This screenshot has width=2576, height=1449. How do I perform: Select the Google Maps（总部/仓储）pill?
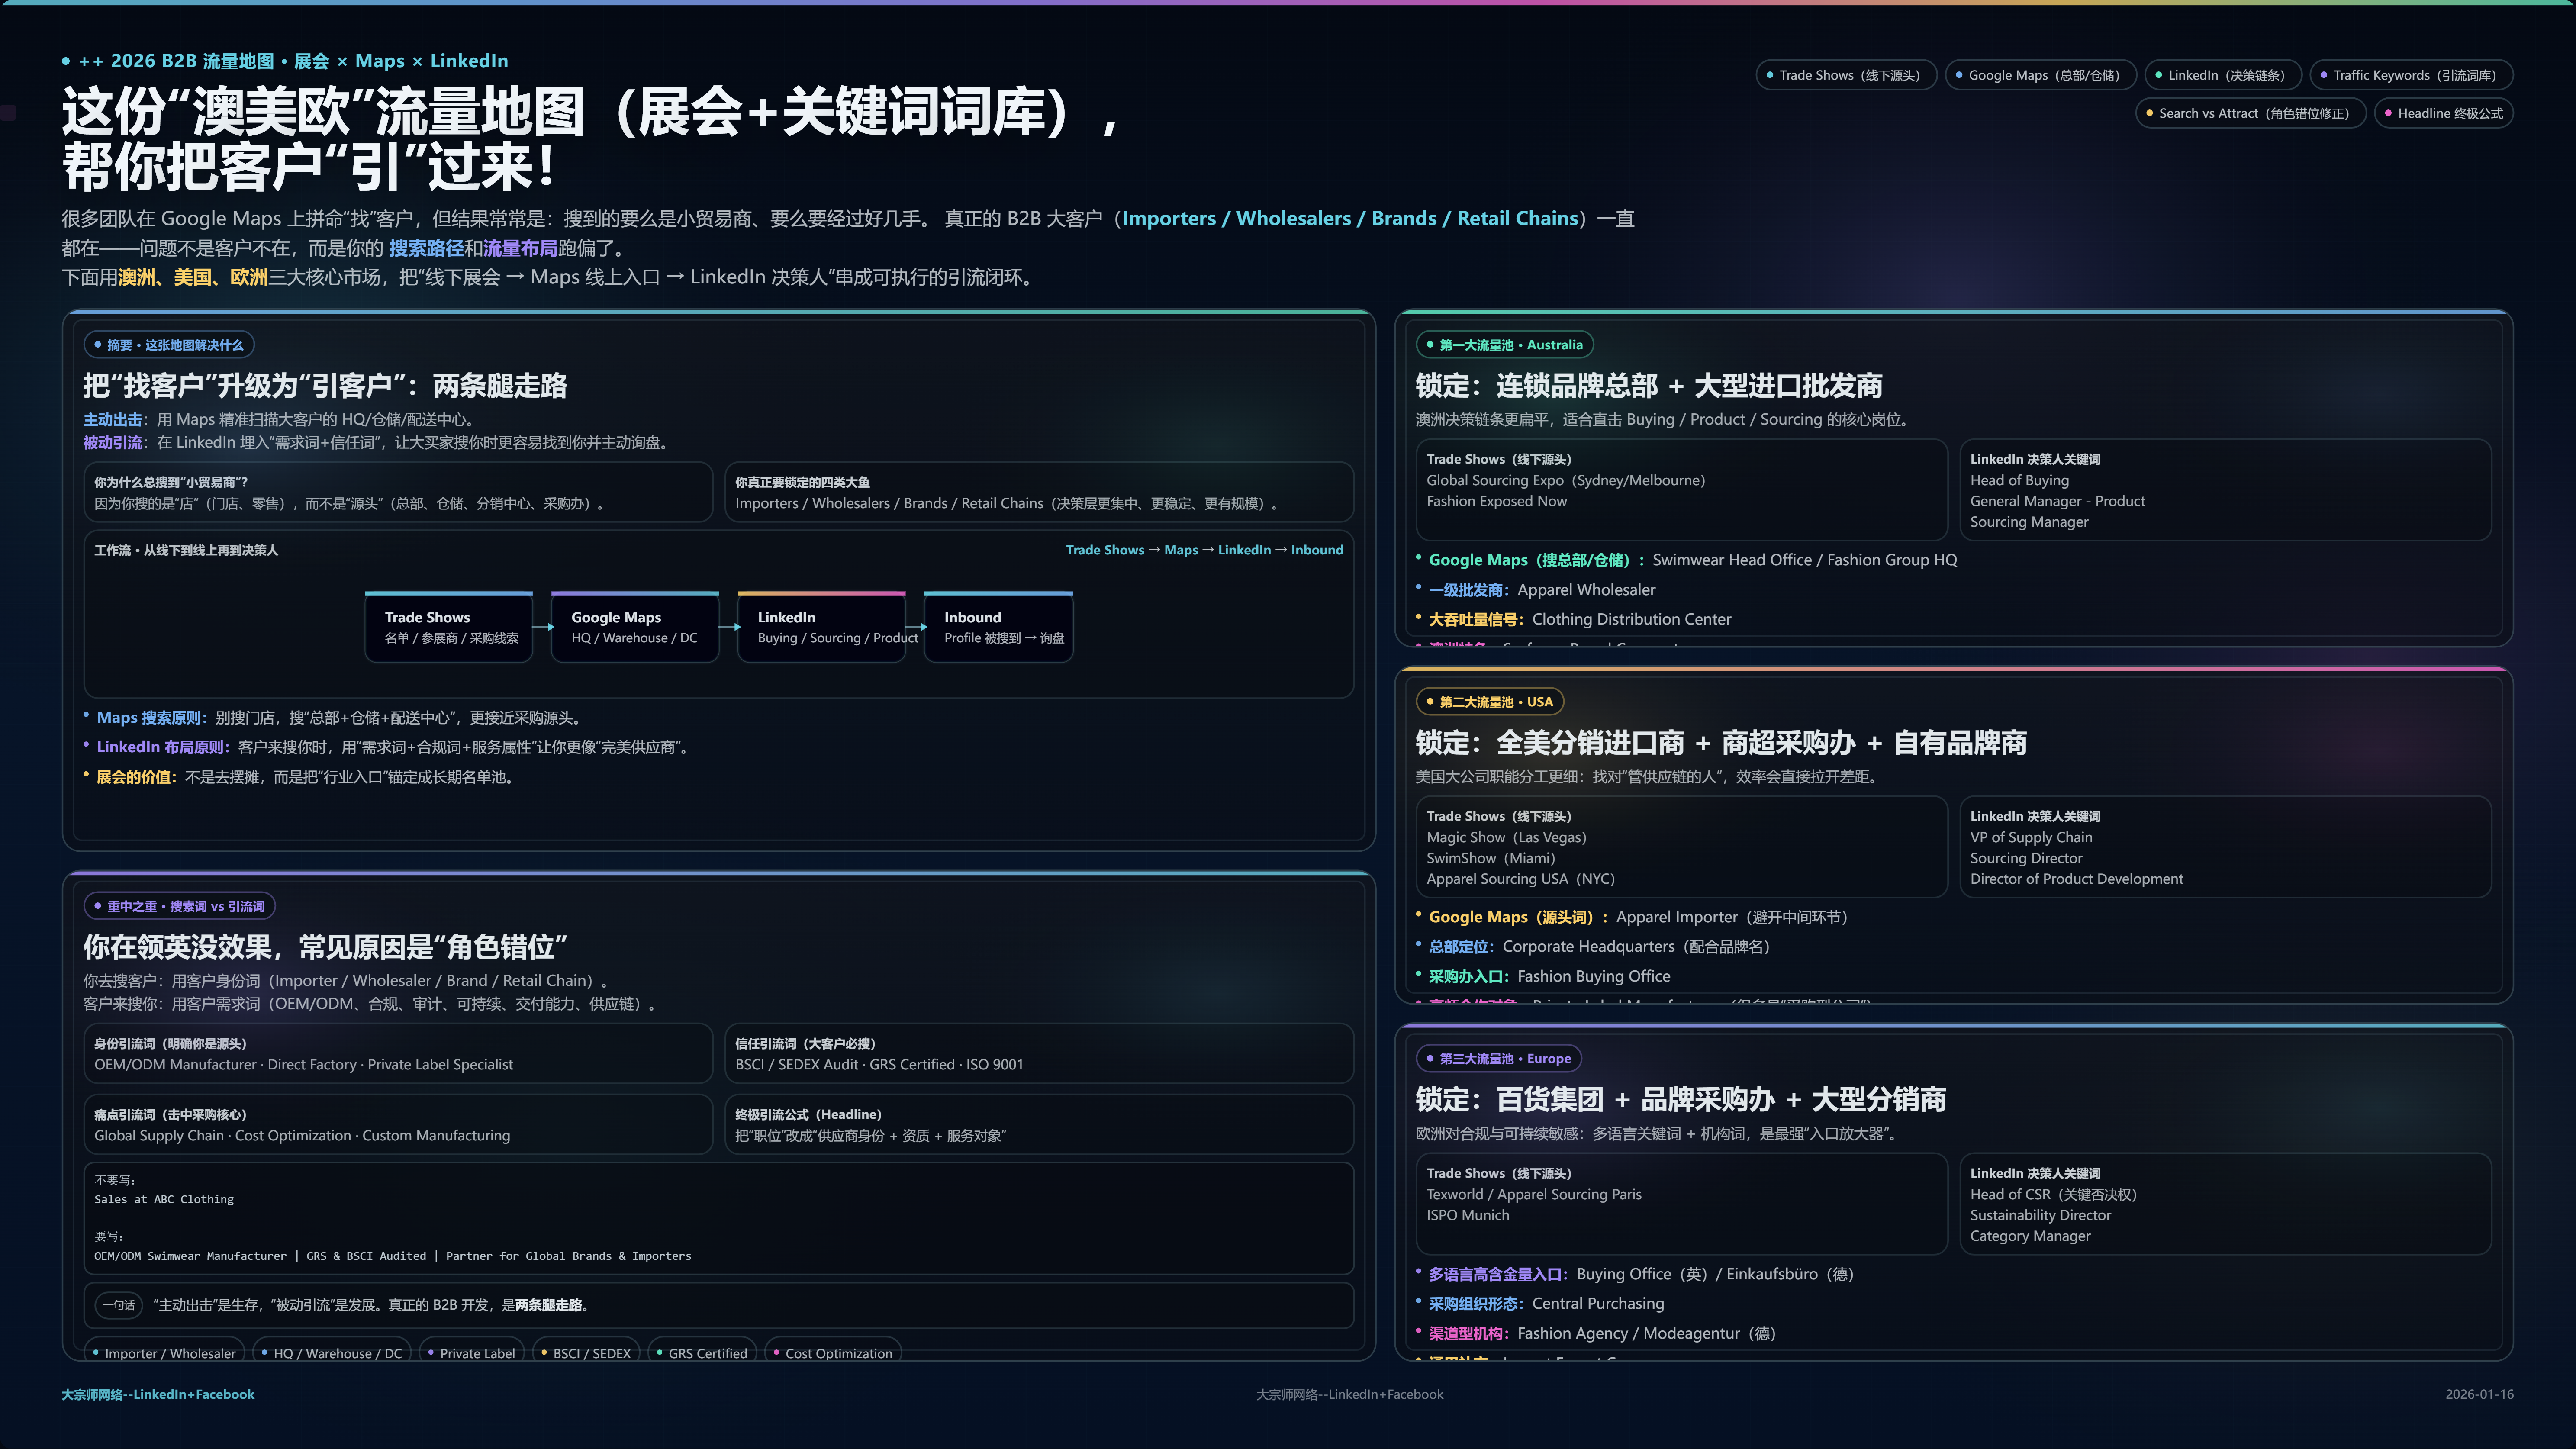tap(2040, 75)
